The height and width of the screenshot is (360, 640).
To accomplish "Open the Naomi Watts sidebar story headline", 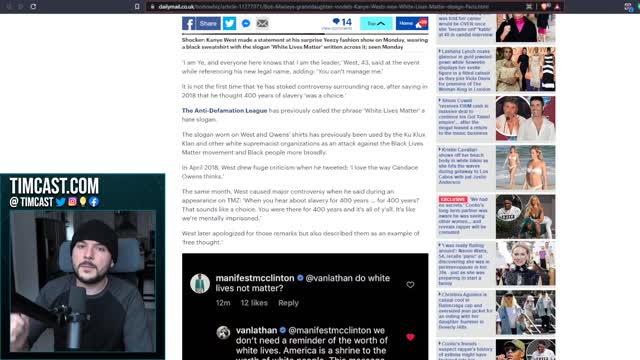I will pos(464,264).
